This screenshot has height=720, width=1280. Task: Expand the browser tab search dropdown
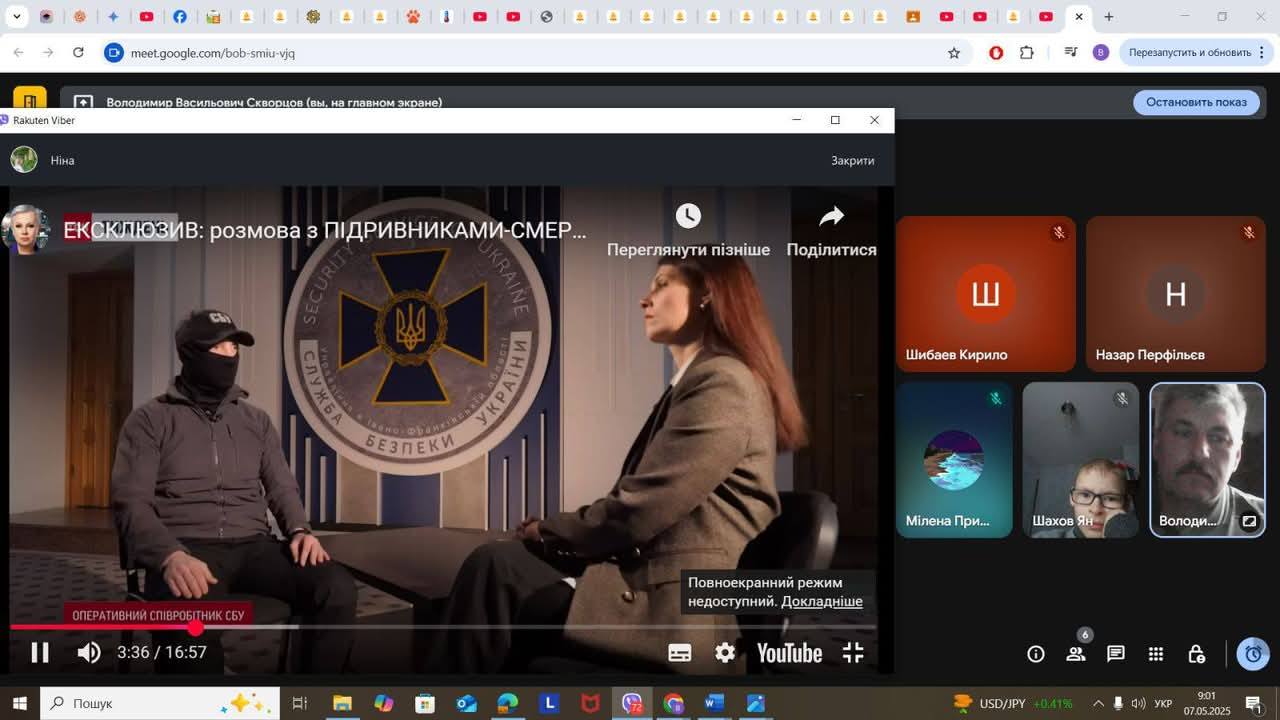pyautogui.click(x=16, y=17)
